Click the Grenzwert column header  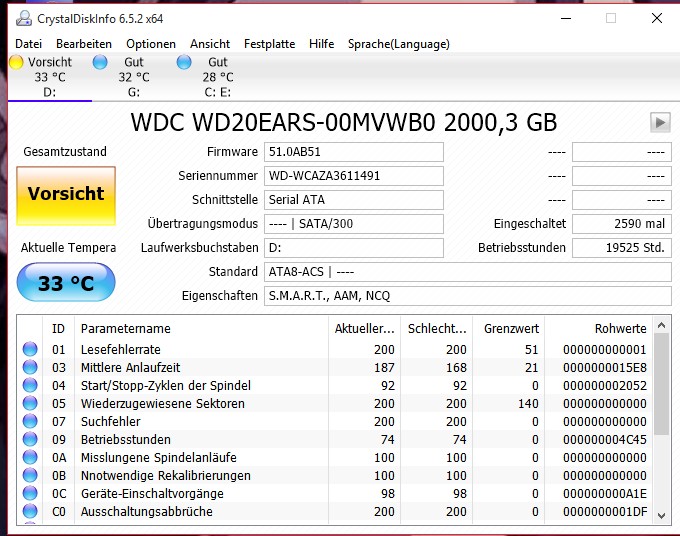pyautogui.click(x=508, y=328)
